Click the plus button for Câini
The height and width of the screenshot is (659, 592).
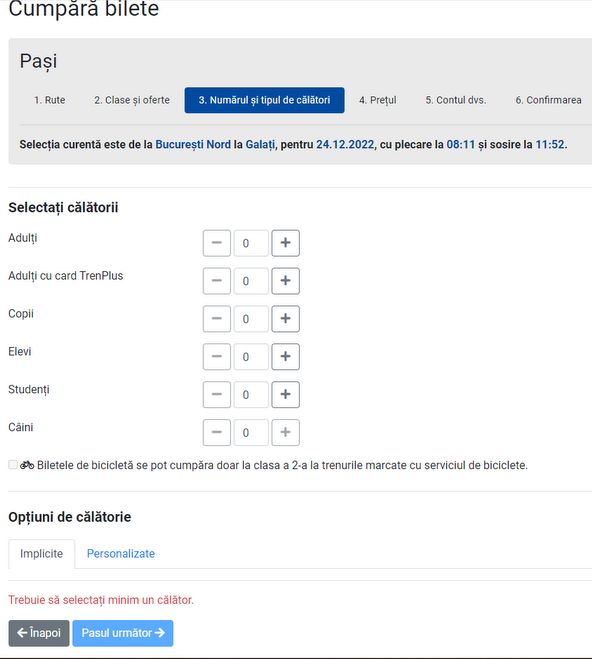pyautogui.click(x=285, y=432)
